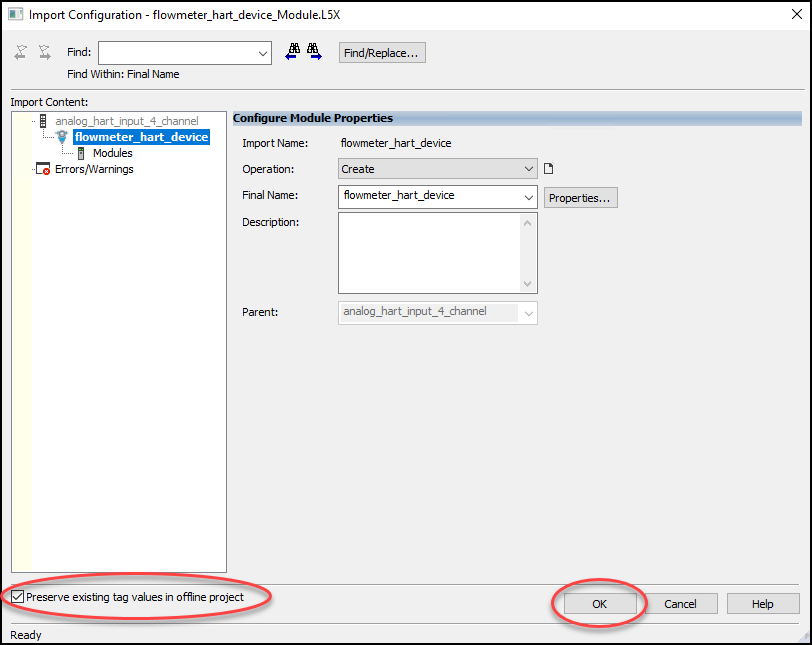Click Description scrollbar up arrow

(528, 223)
